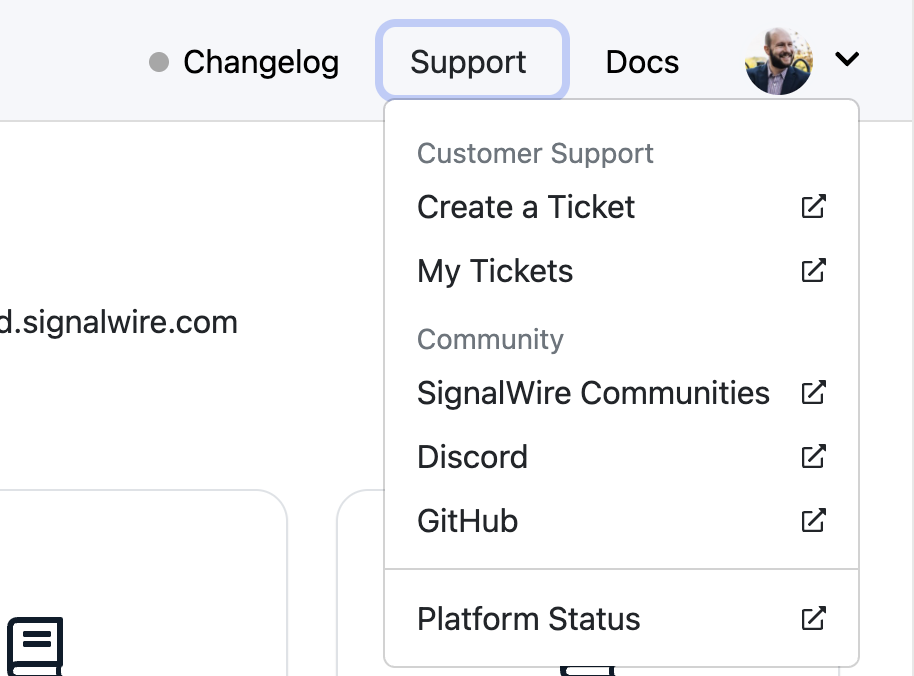Click the user profile avatar photo
This screenshot has height=676, width=914.
click(x=778, y=62)
